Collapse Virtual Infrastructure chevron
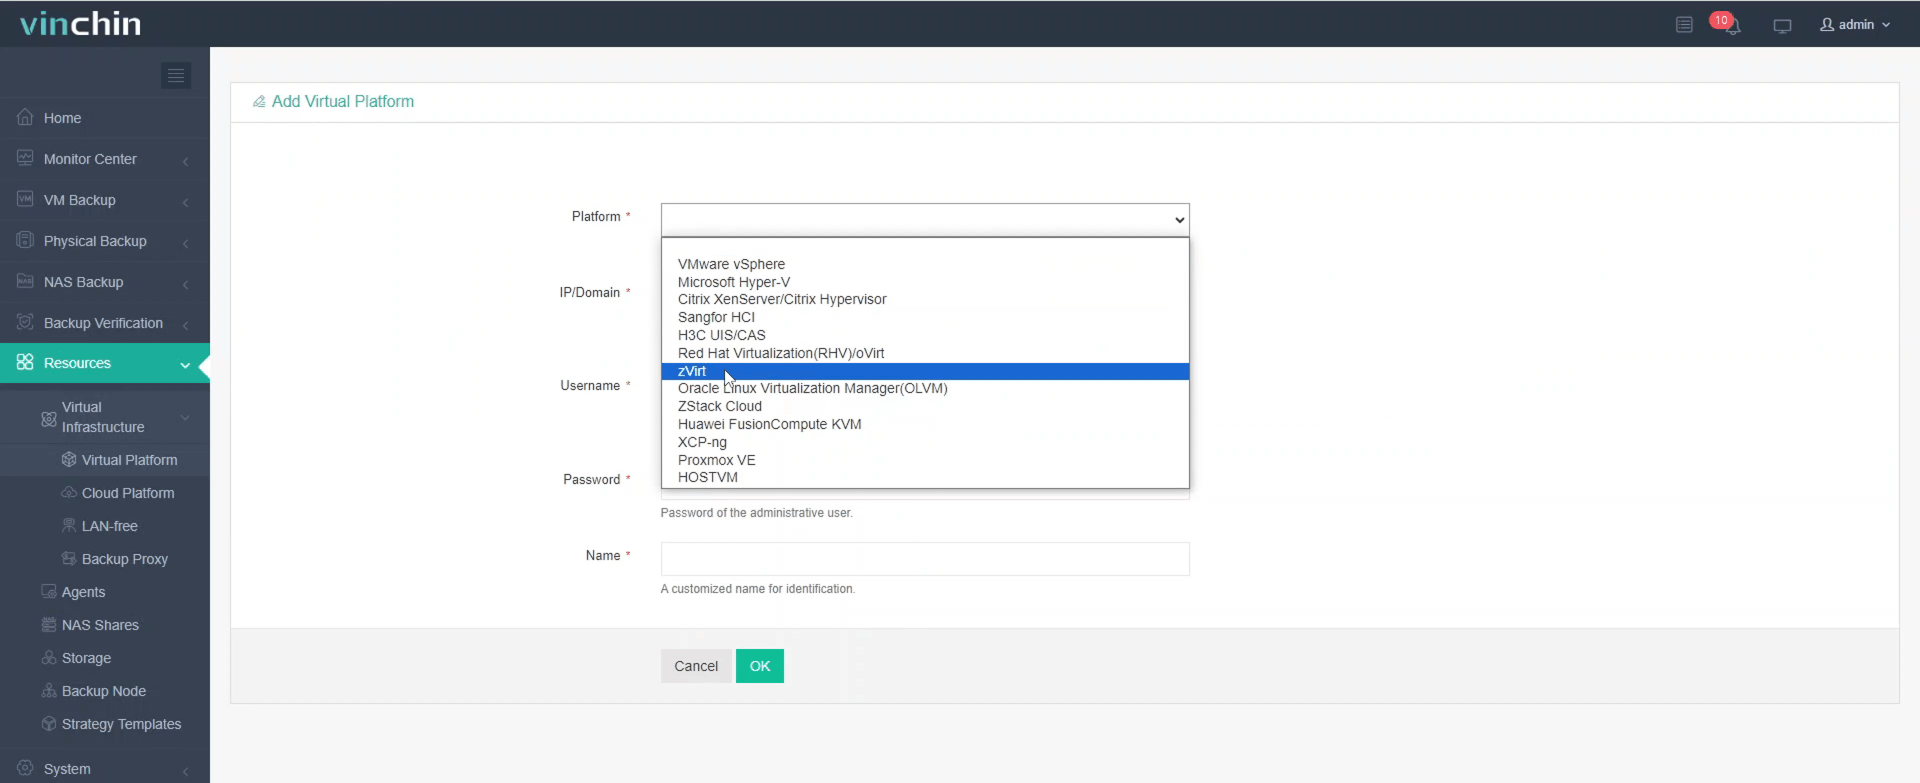The height and width of the screenshot is (783, 1920). (185, 418)
